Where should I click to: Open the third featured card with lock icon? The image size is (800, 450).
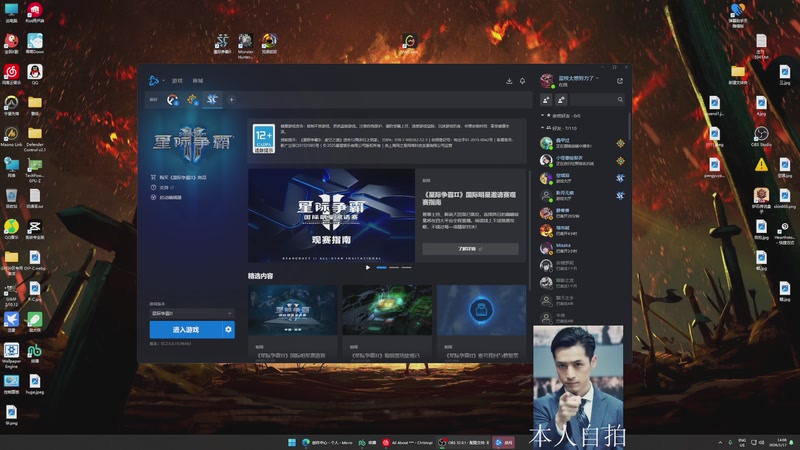pyautogui.click(x=481, y=321)
